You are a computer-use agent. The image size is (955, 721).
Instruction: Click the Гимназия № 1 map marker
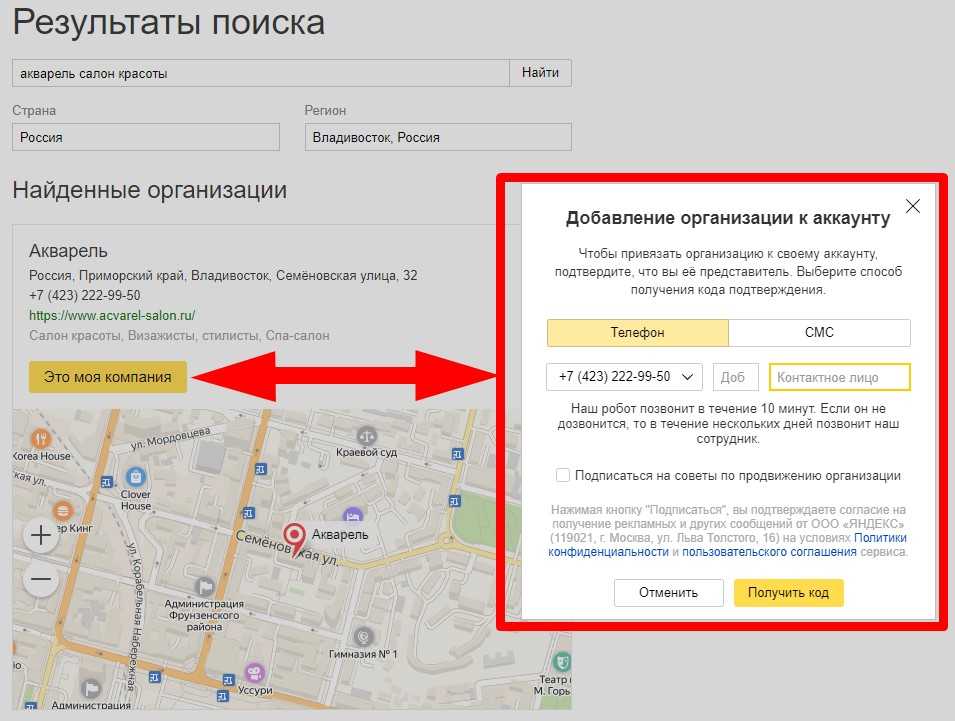pos(364,635)
